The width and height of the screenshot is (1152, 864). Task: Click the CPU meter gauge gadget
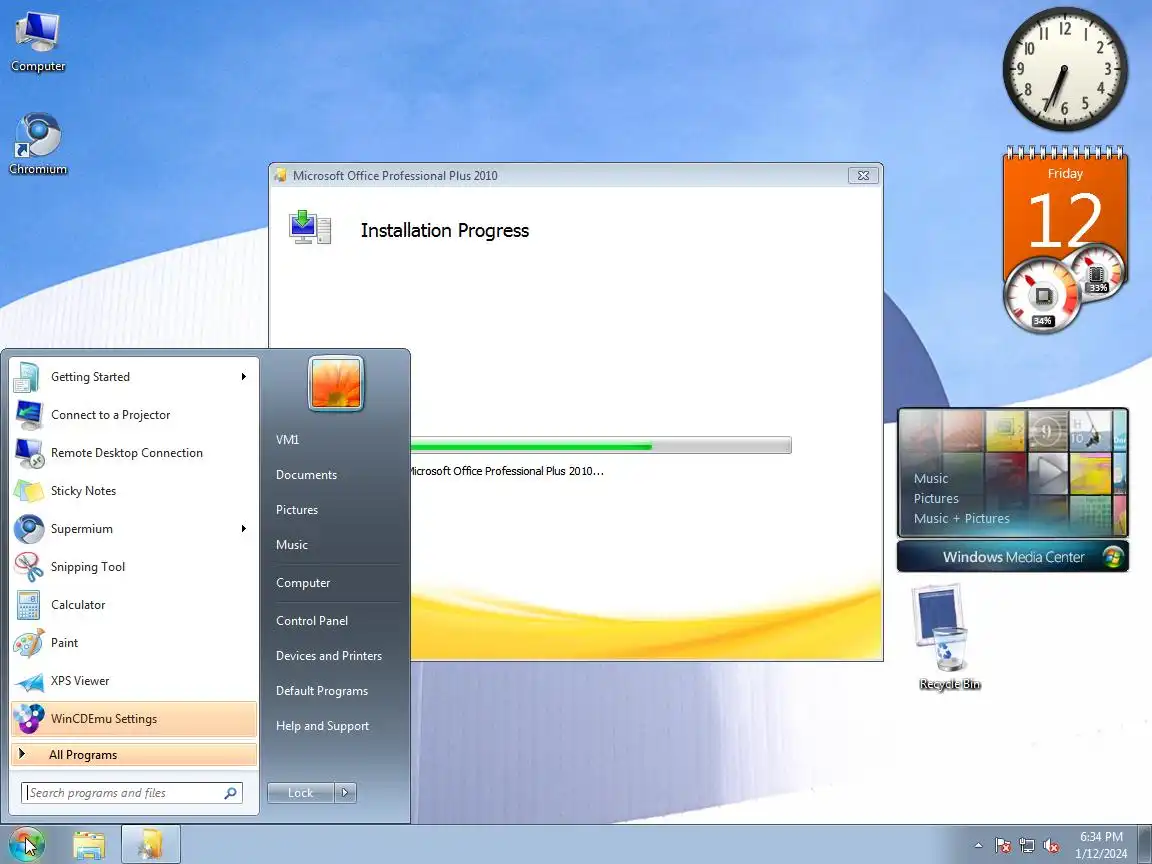point(1043,295)
